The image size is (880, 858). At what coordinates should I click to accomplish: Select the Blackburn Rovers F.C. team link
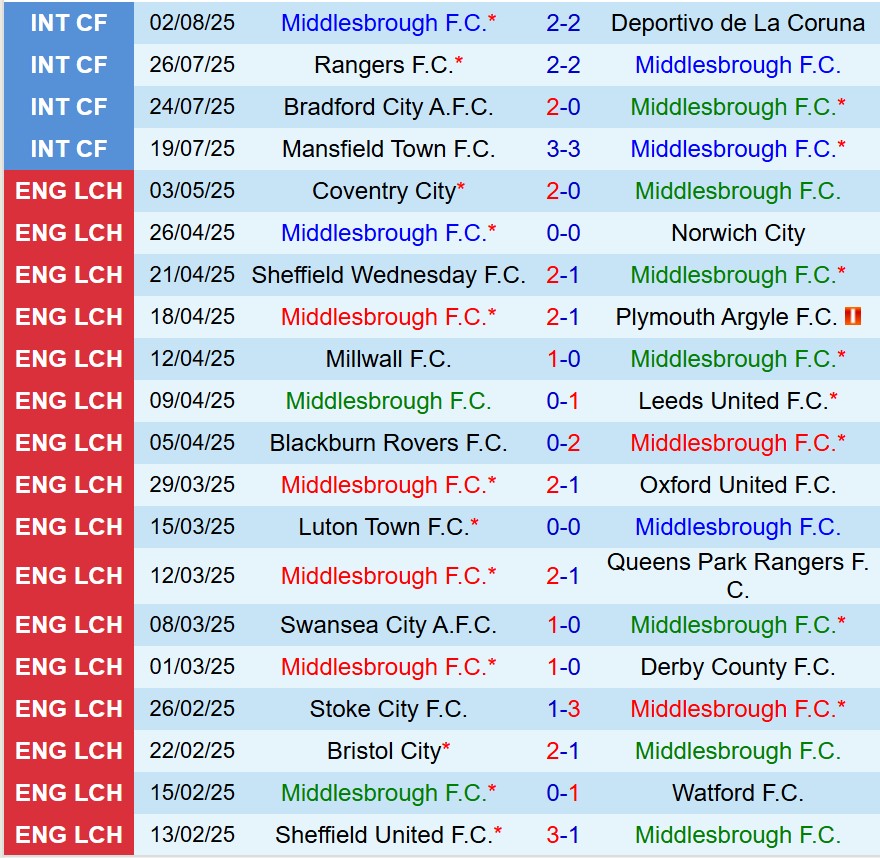[388, 443]
